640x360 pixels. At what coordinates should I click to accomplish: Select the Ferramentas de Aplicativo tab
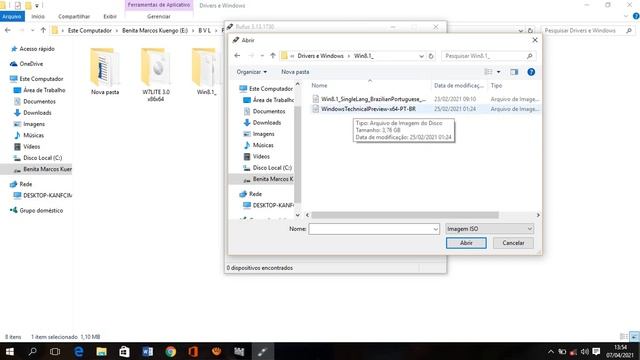pos(159,5)
